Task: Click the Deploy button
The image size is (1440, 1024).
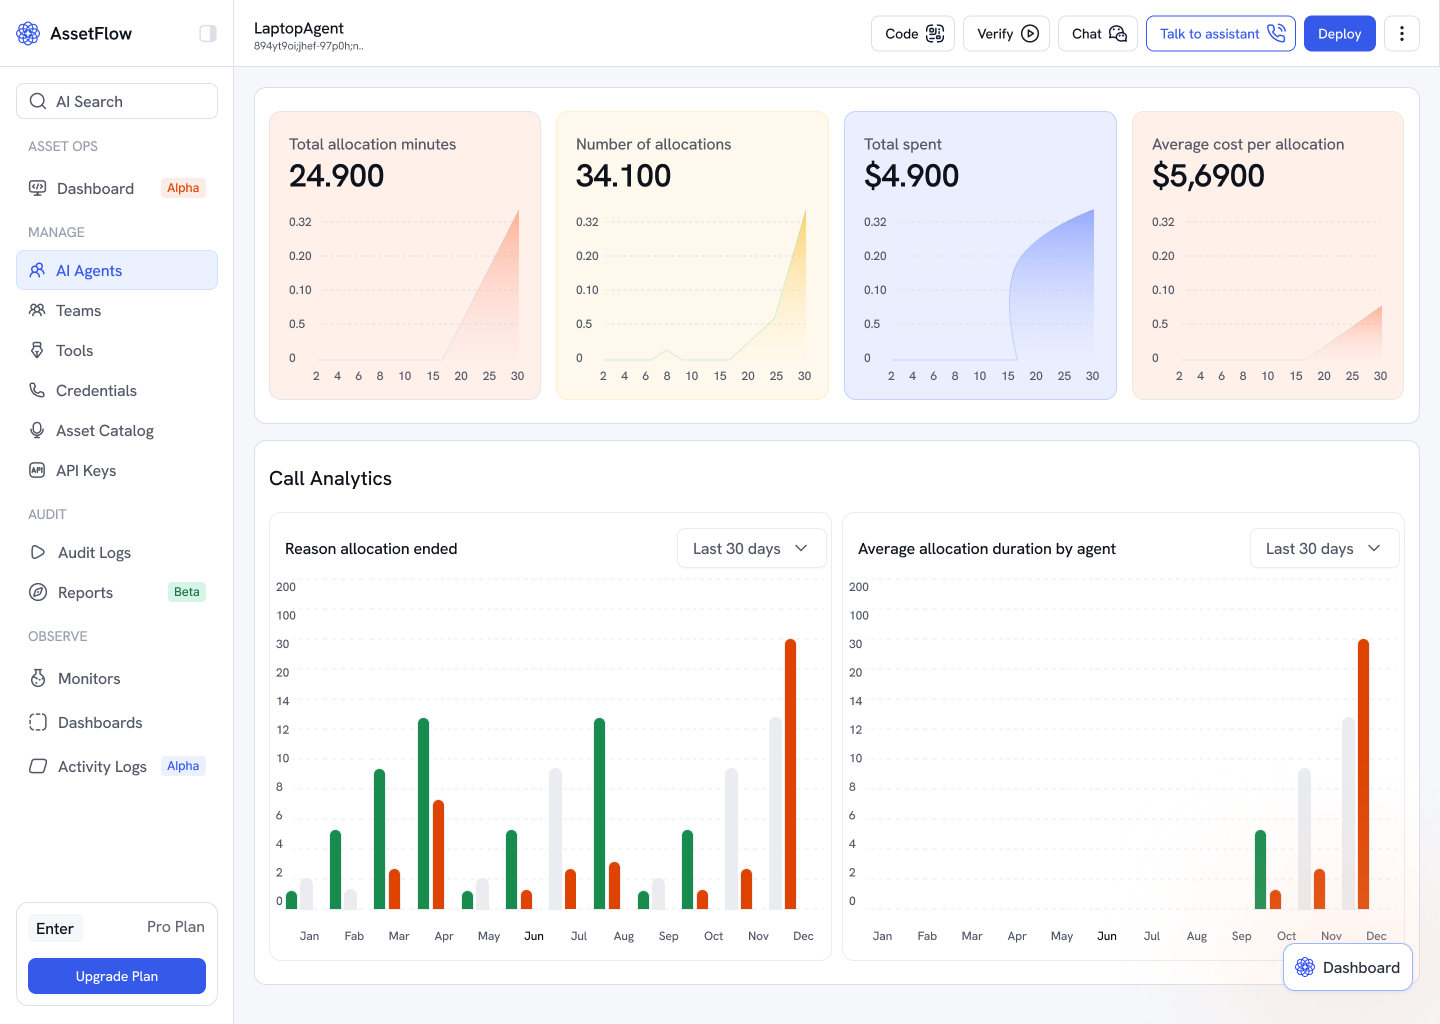Action: click(1340, 33)
